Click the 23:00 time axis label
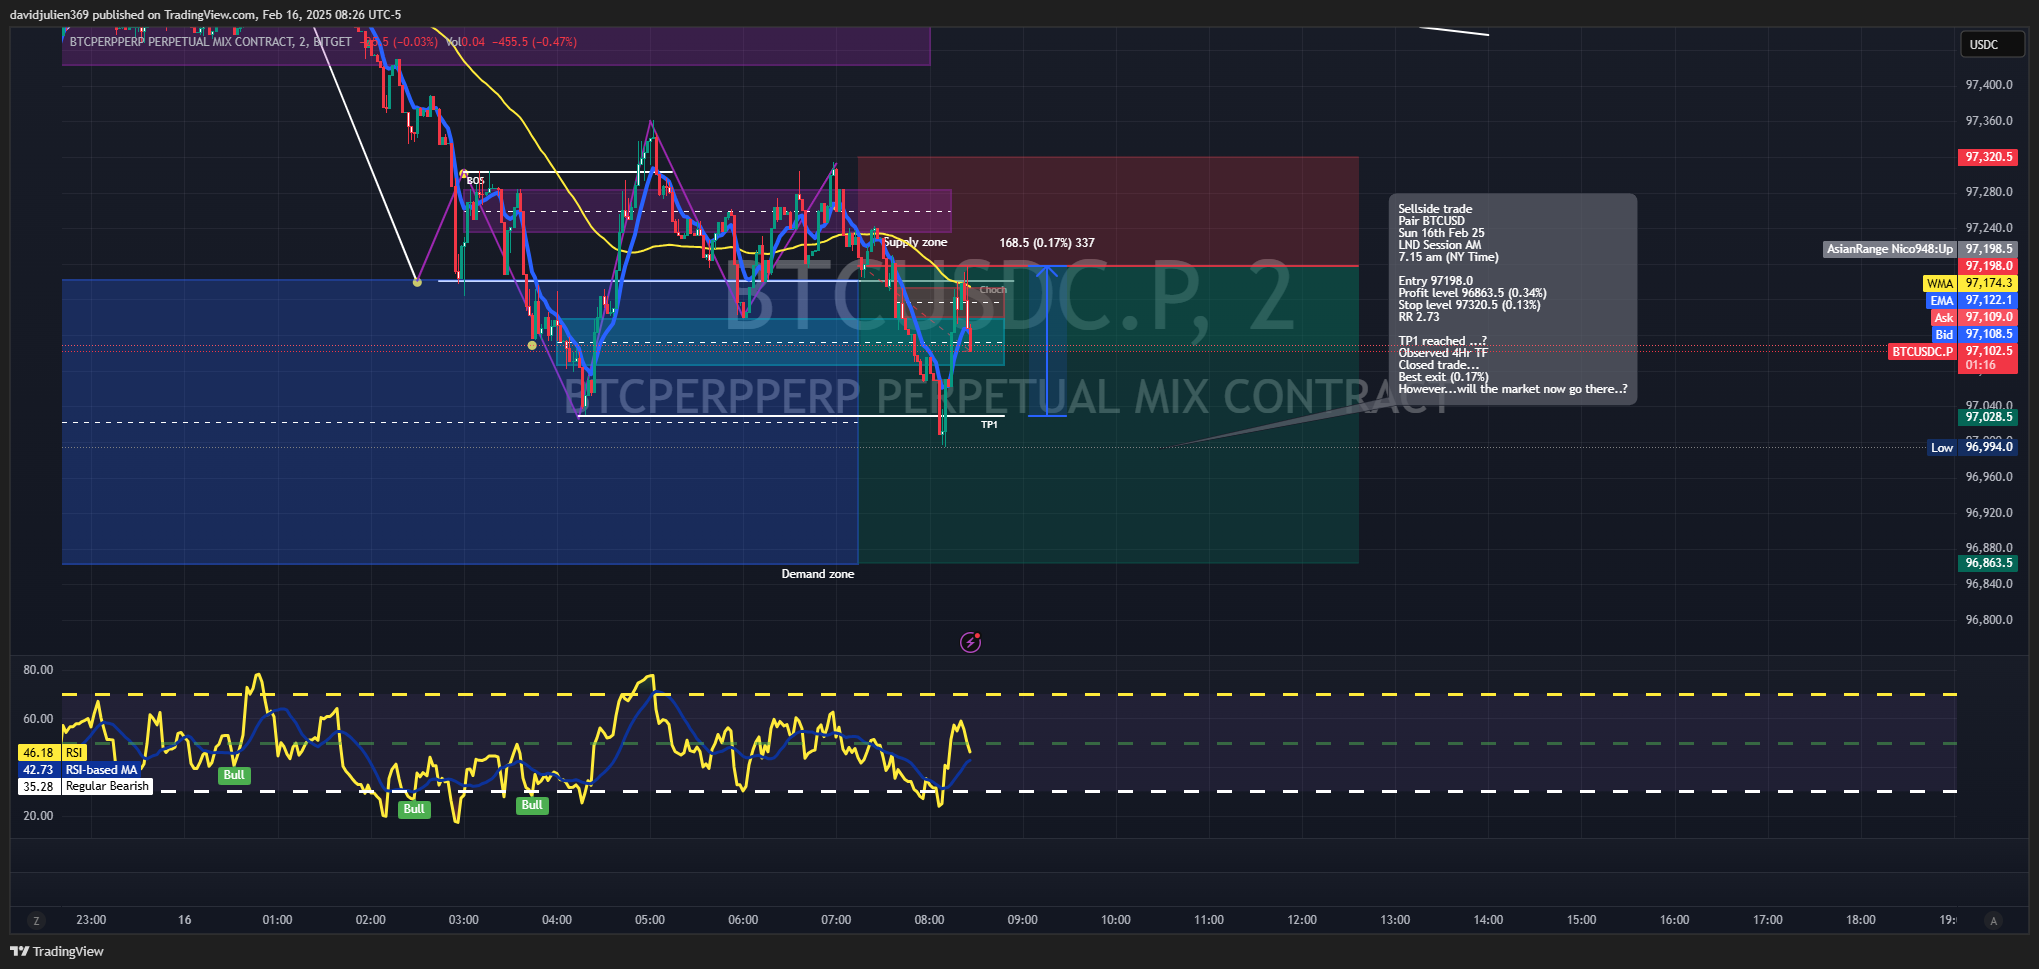 pyautogui.click(x=91, y=920)
